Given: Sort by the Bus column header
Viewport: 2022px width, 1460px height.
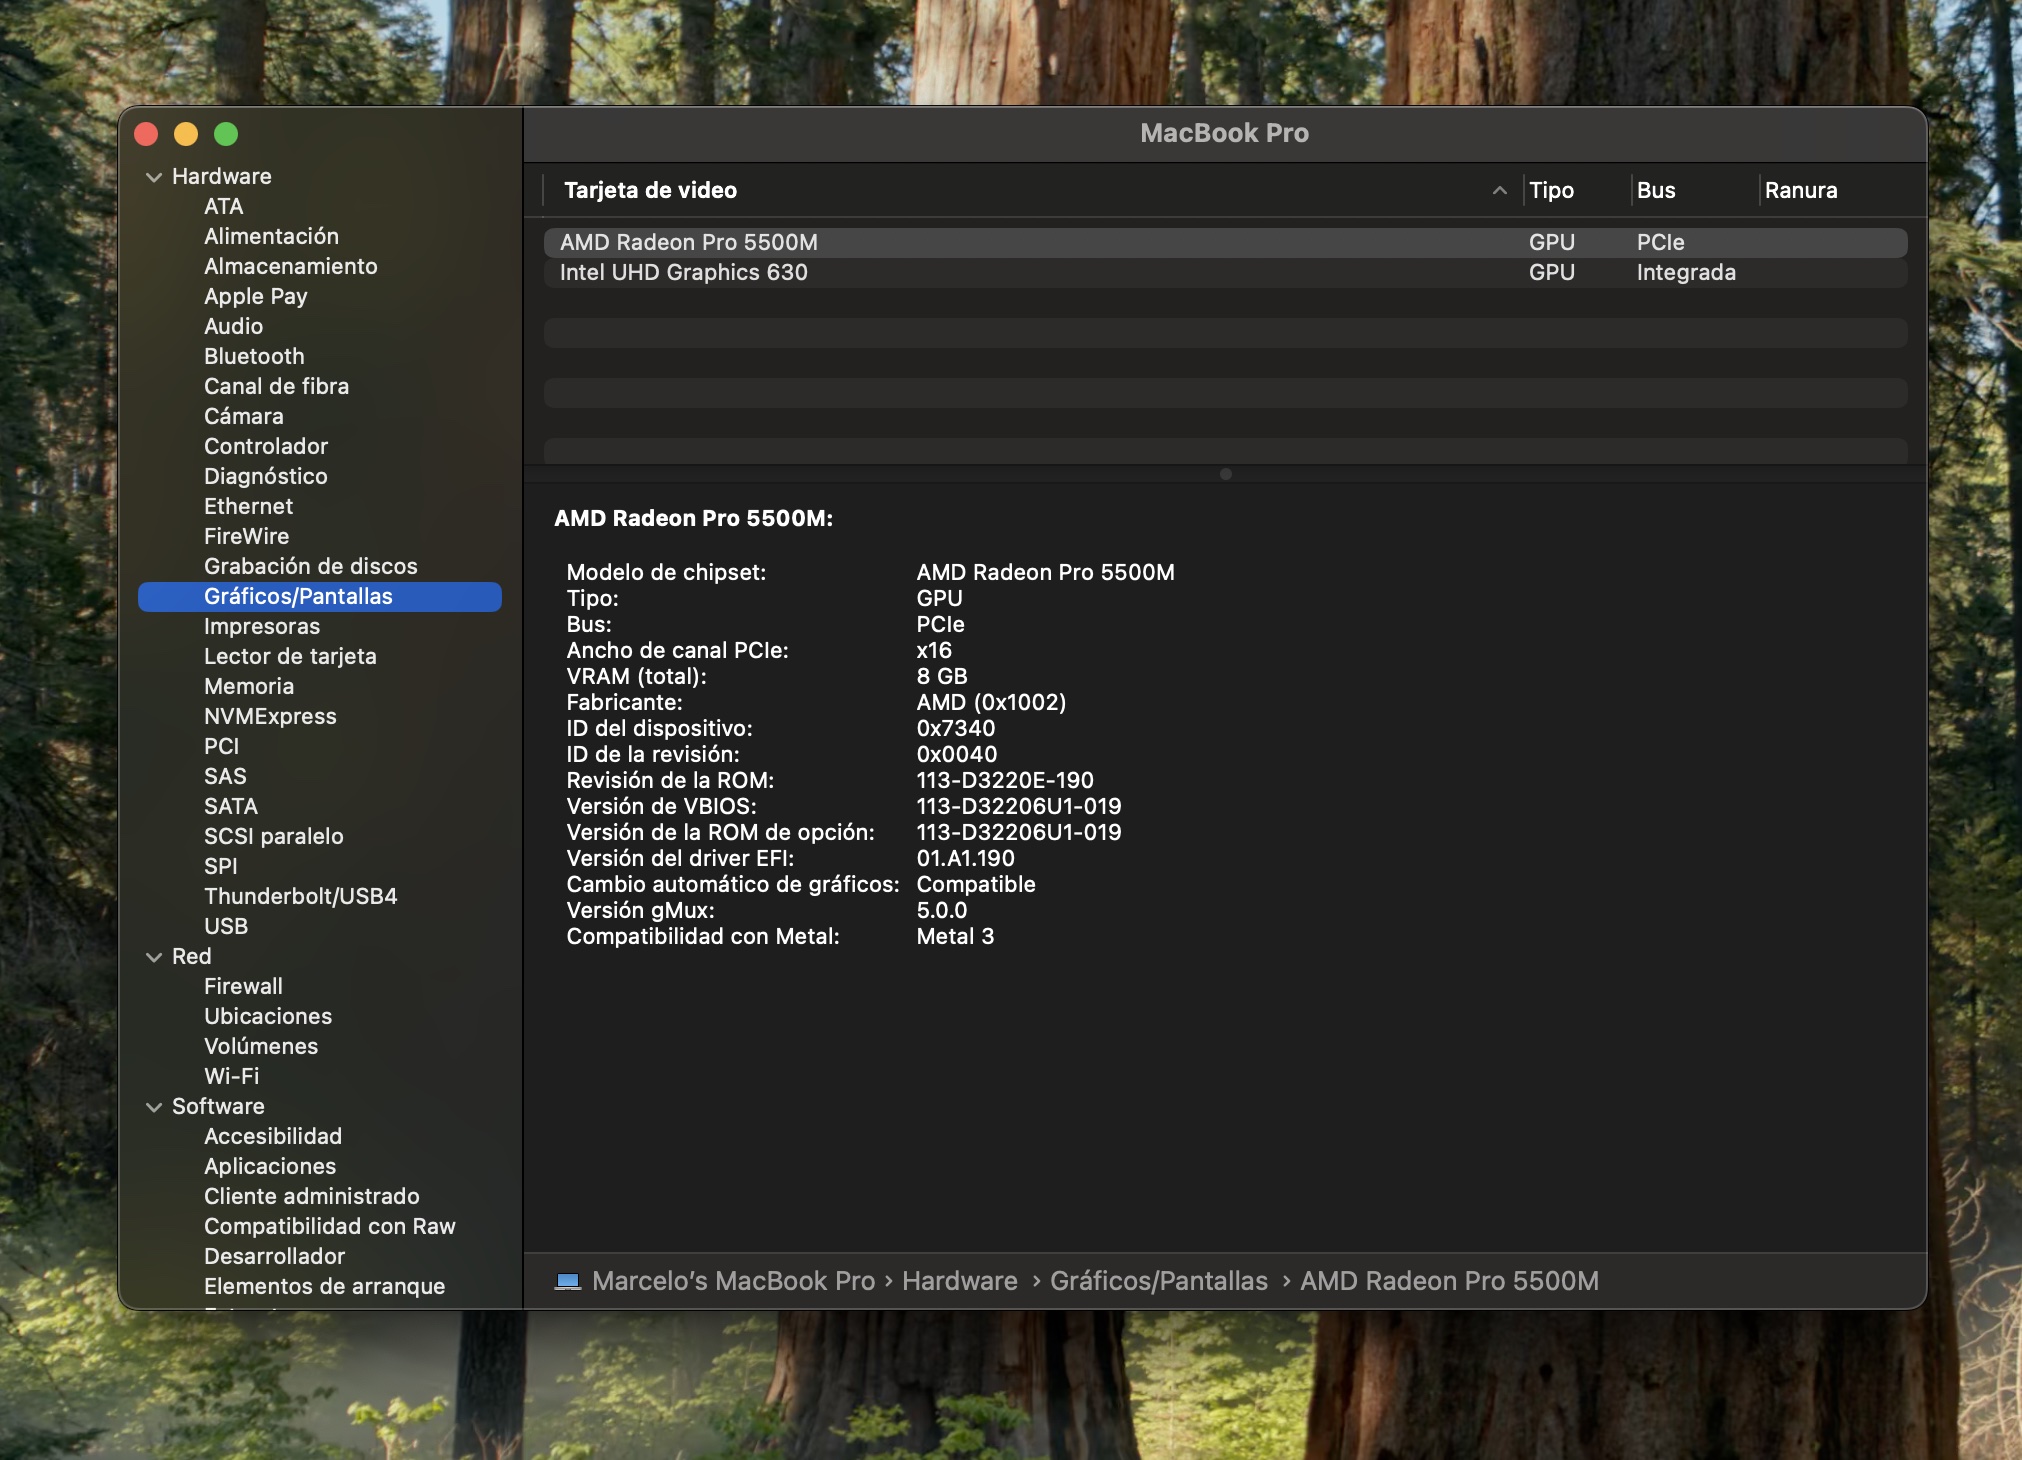Looking at the screenshot, I should click(1656, 190).
